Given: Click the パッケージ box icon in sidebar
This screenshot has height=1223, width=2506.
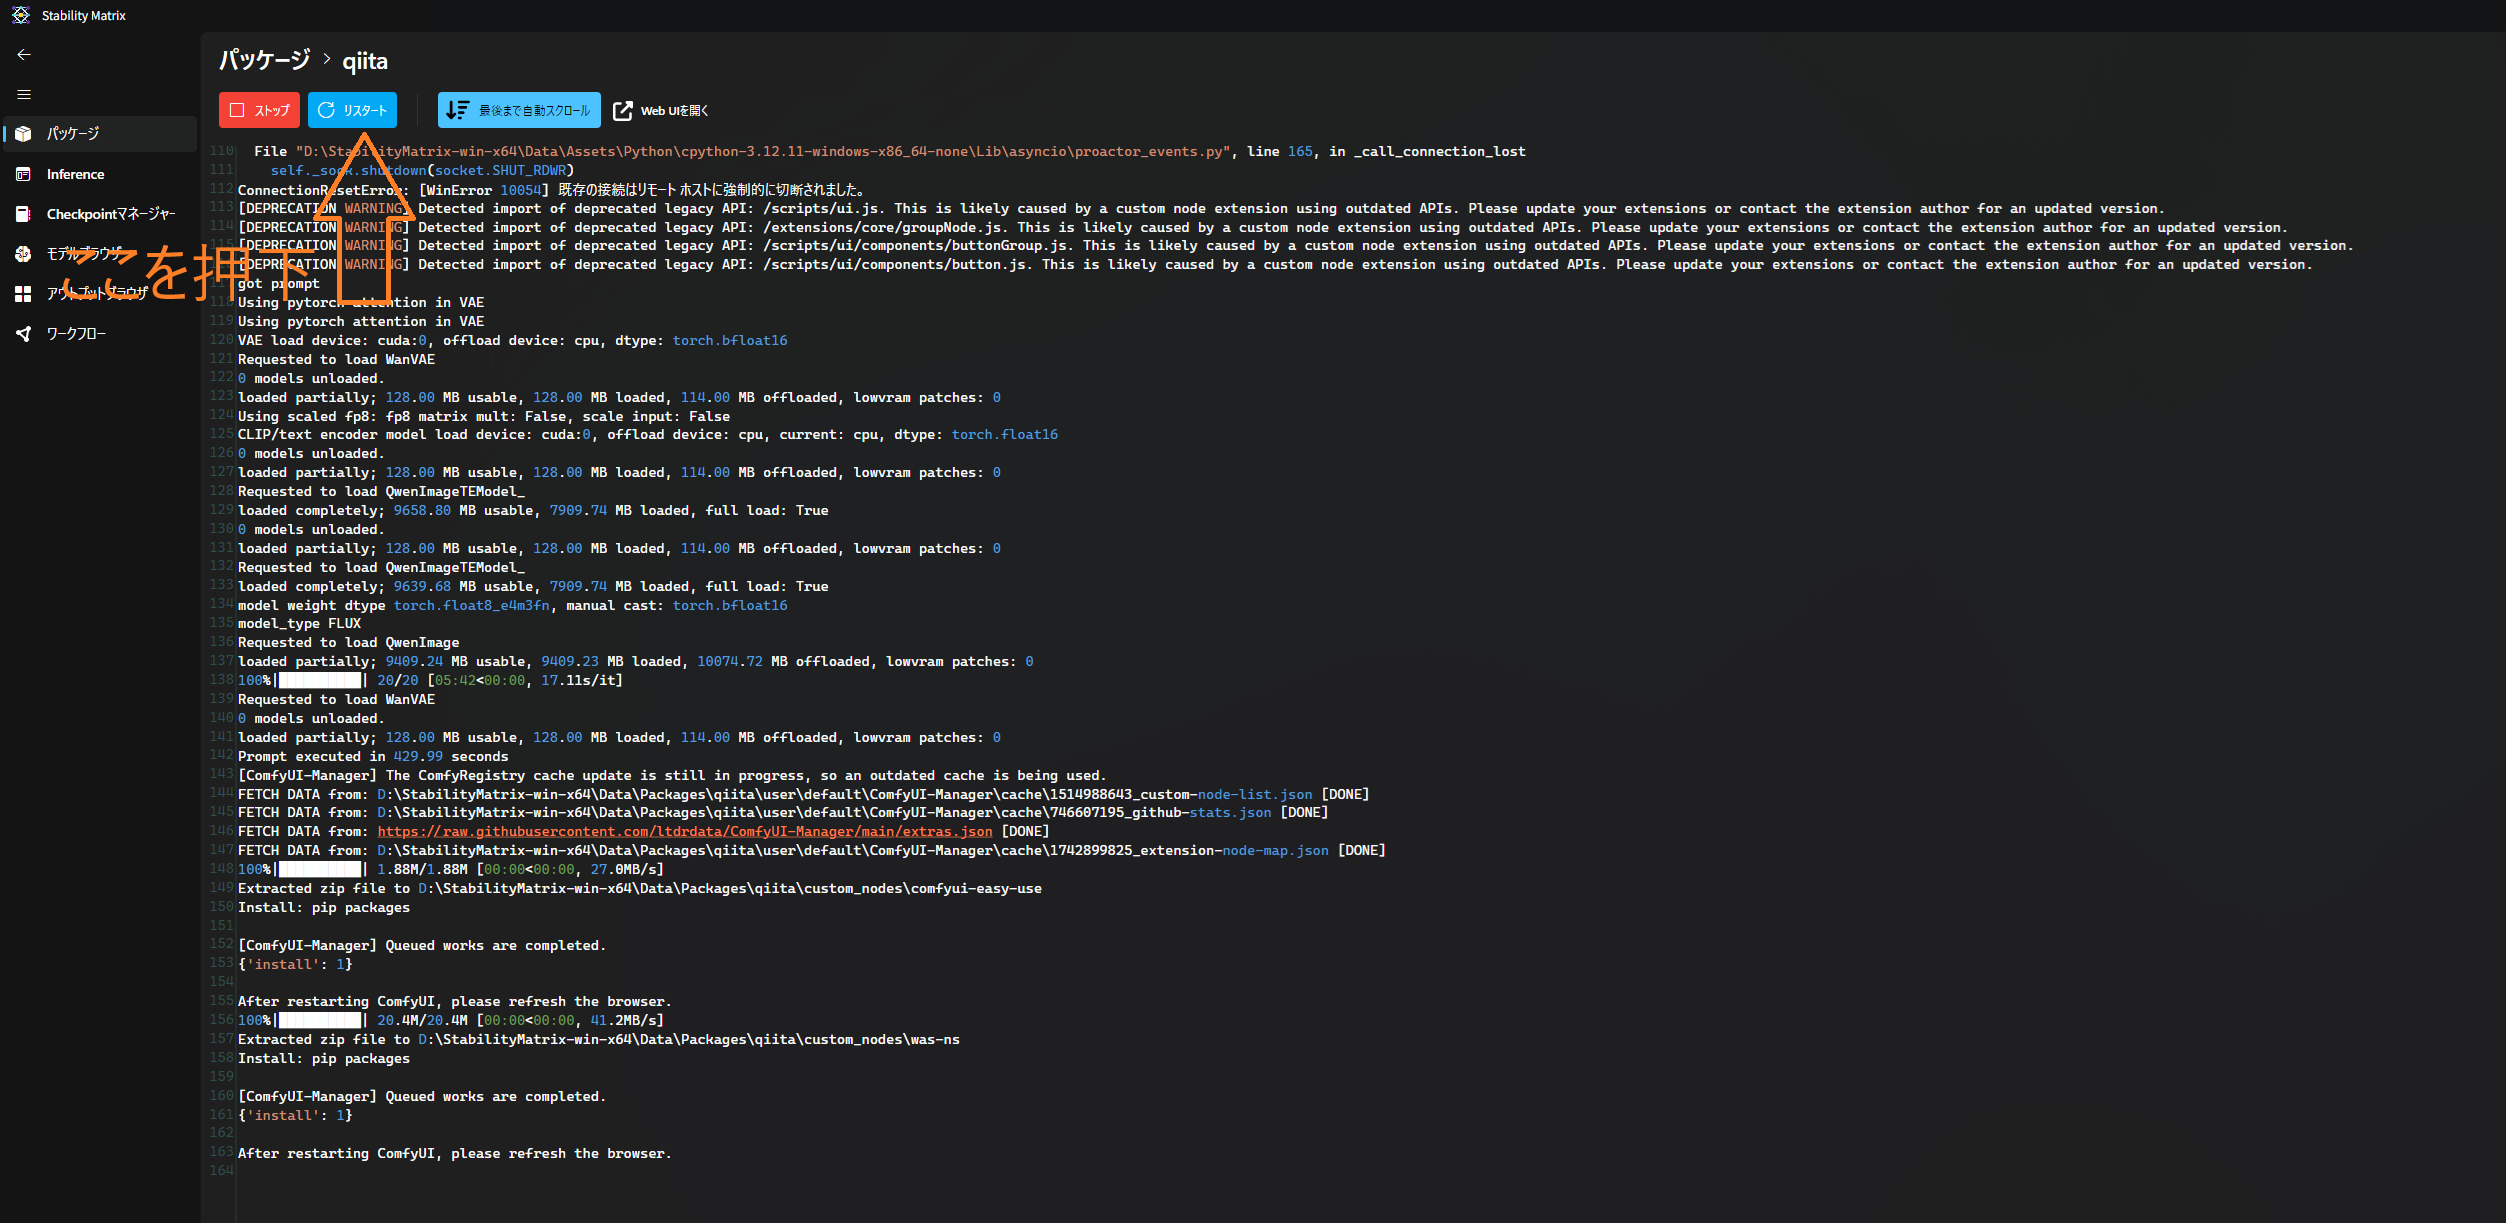Looking at the screenshot, I should tap(23, 134).
